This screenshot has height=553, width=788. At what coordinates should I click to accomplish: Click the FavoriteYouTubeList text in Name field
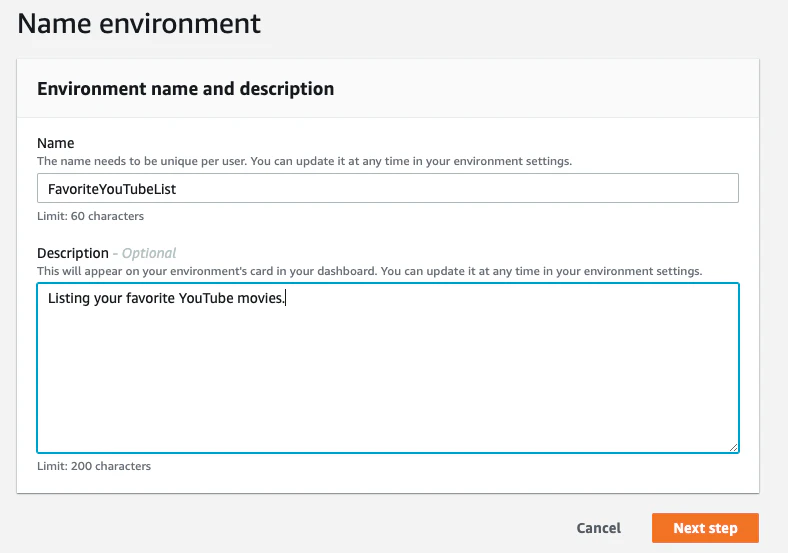pos(112,189)
